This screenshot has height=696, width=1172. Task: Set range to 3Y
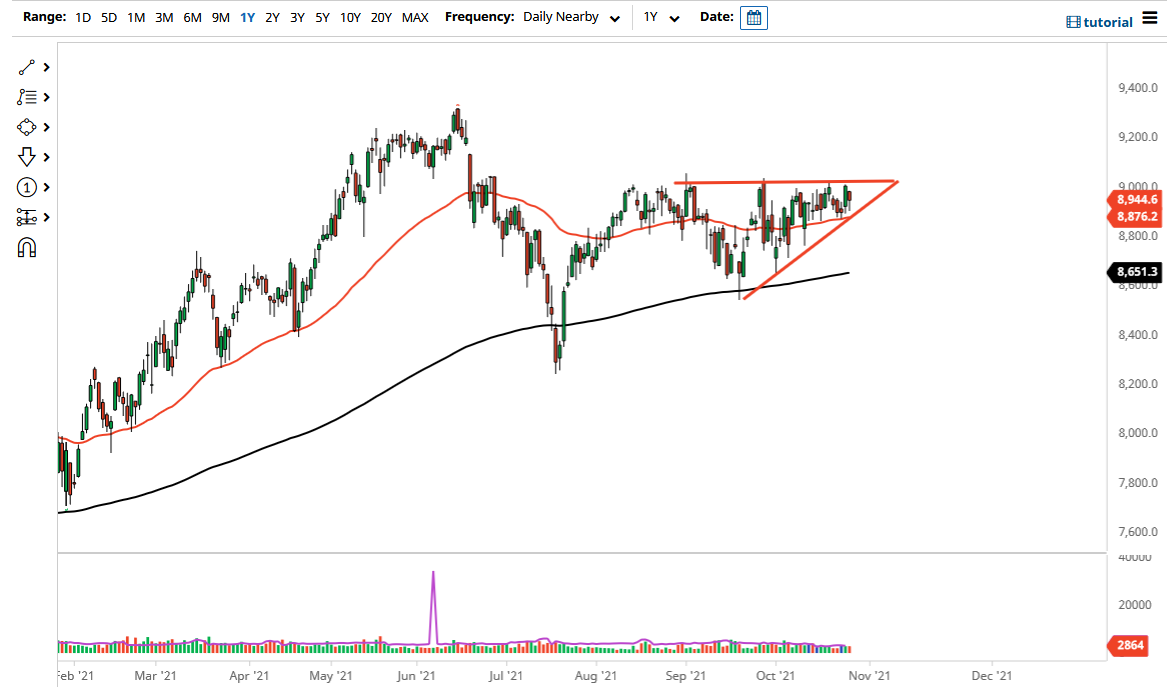pos(297,17)
